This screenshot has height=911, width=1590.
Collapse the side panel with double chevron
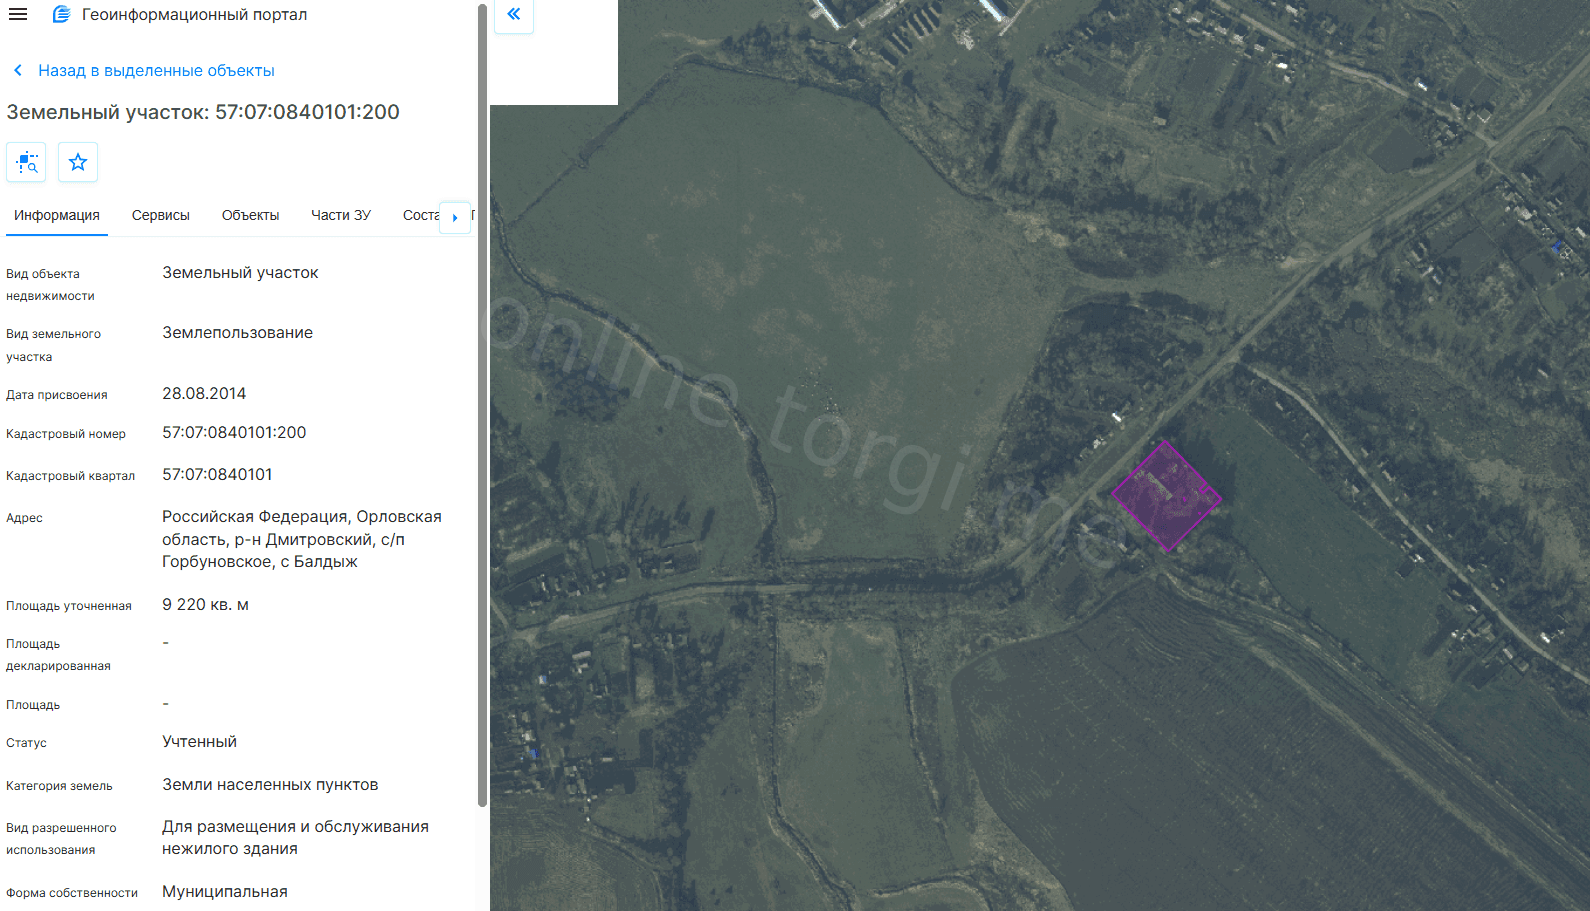514,15
